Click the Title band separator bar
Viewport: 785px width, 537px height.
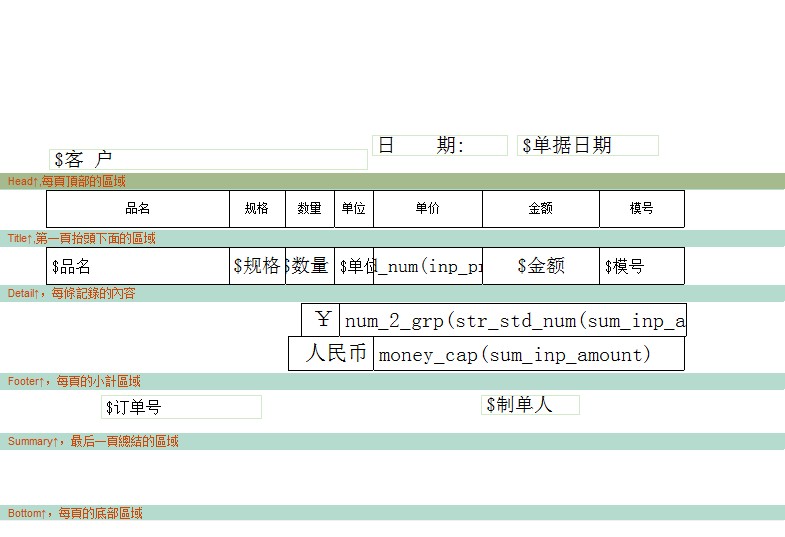(x=392, y=238)
